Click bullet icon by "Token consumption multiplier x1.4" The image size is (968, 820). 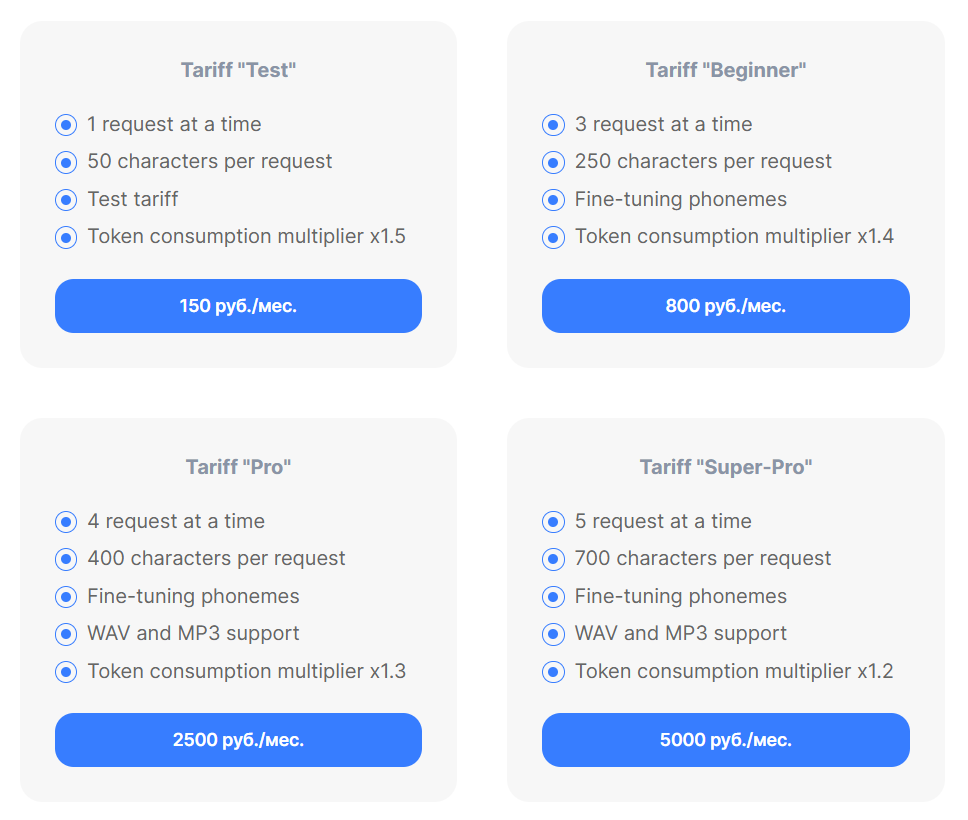[x=553, y=237]
